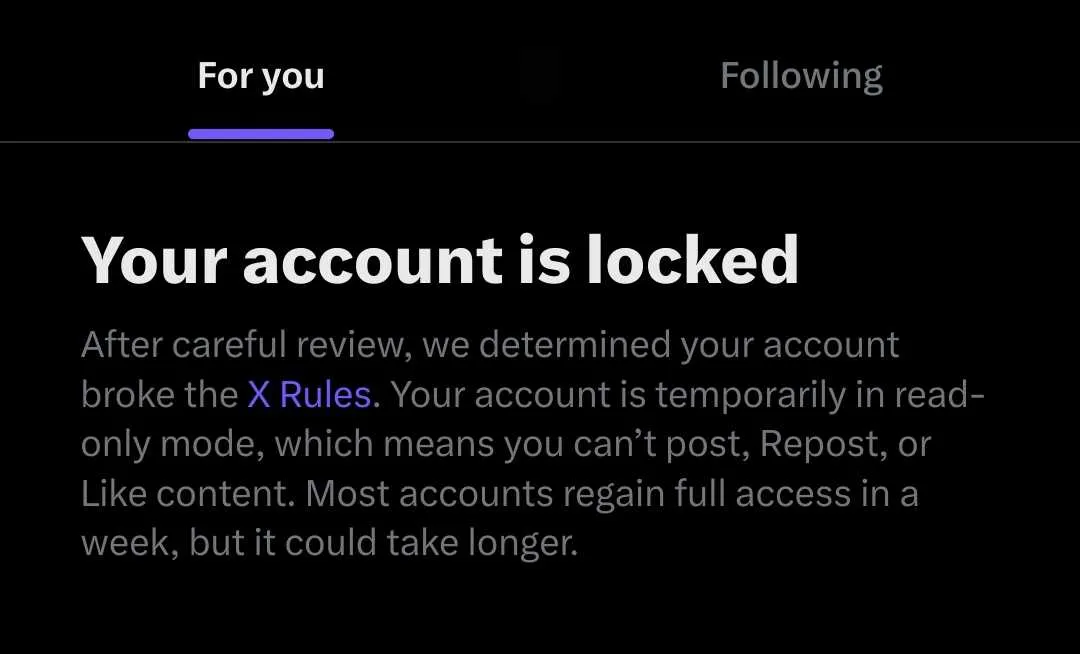Open the Following tab
1080x654 pixels.
801,77
